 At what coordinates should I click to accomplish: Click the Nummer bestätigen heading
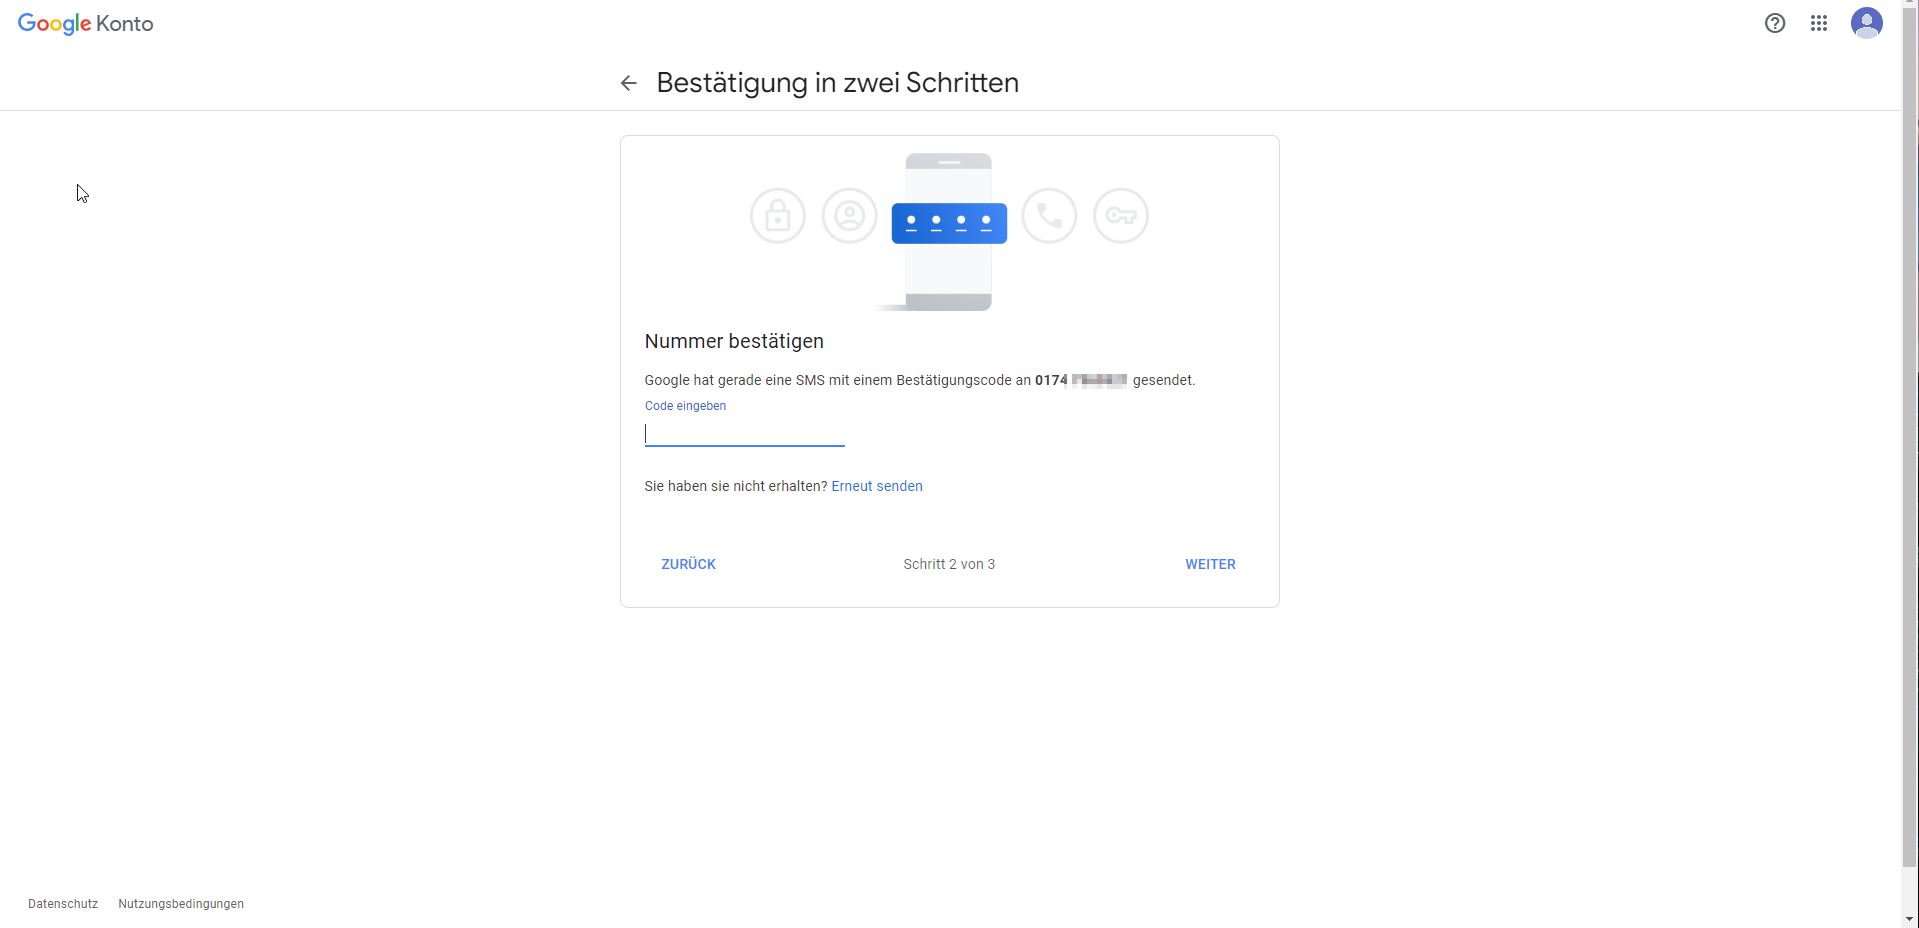tap(734, 341)
